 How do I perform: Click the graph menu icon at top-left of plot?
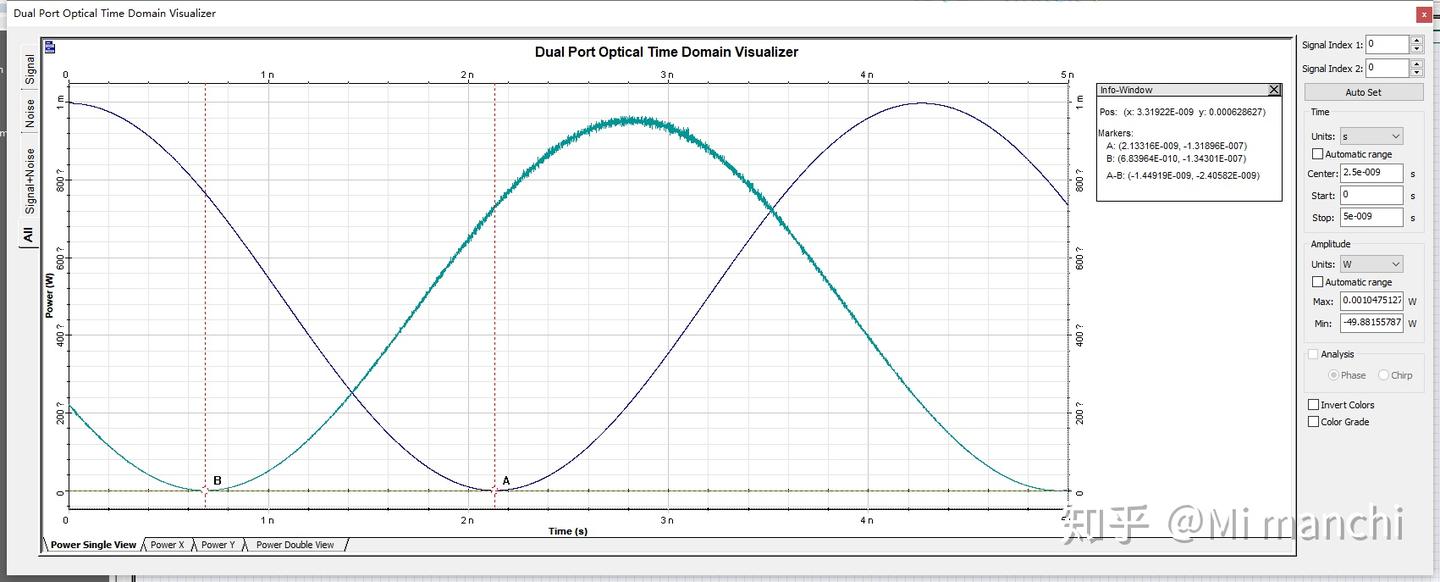click(50, 46)
